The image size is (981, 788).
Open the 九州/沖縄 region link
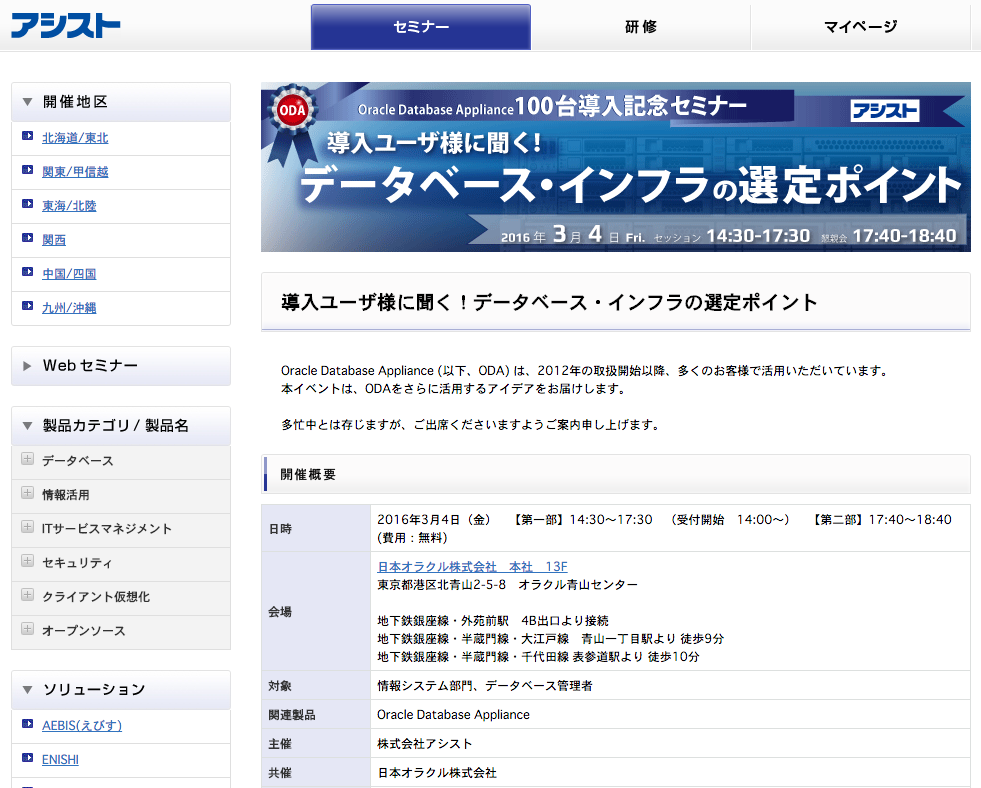(x=69, y=308)
